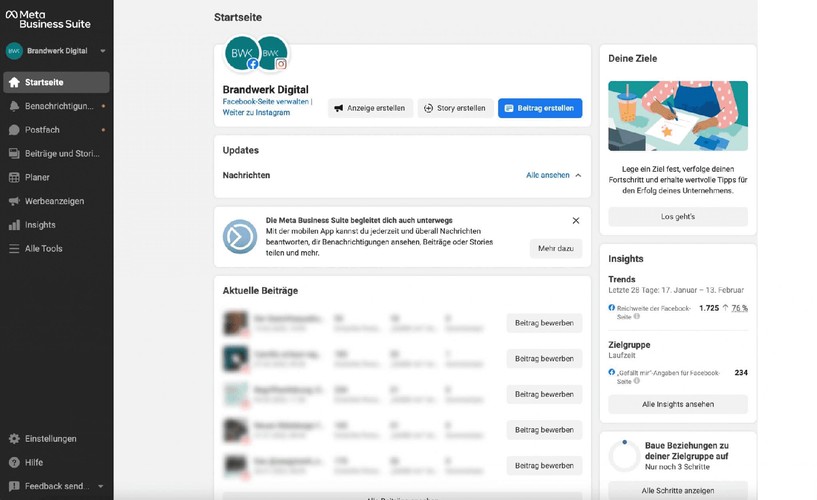This screenshot has height=500, width=817.
Task: Click the audience progress ring indicator
Action: (x=624, y=456)
